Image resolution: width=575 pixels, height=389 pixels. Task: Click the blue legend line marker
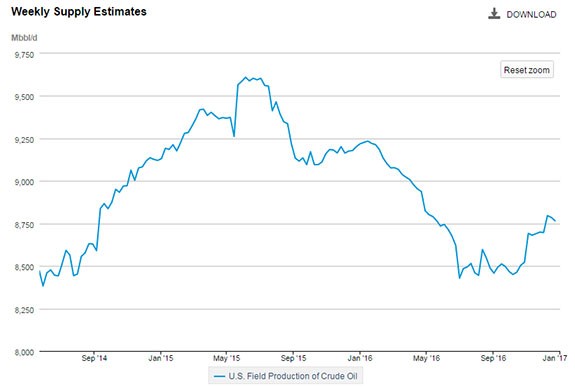[x=219, y=376]
